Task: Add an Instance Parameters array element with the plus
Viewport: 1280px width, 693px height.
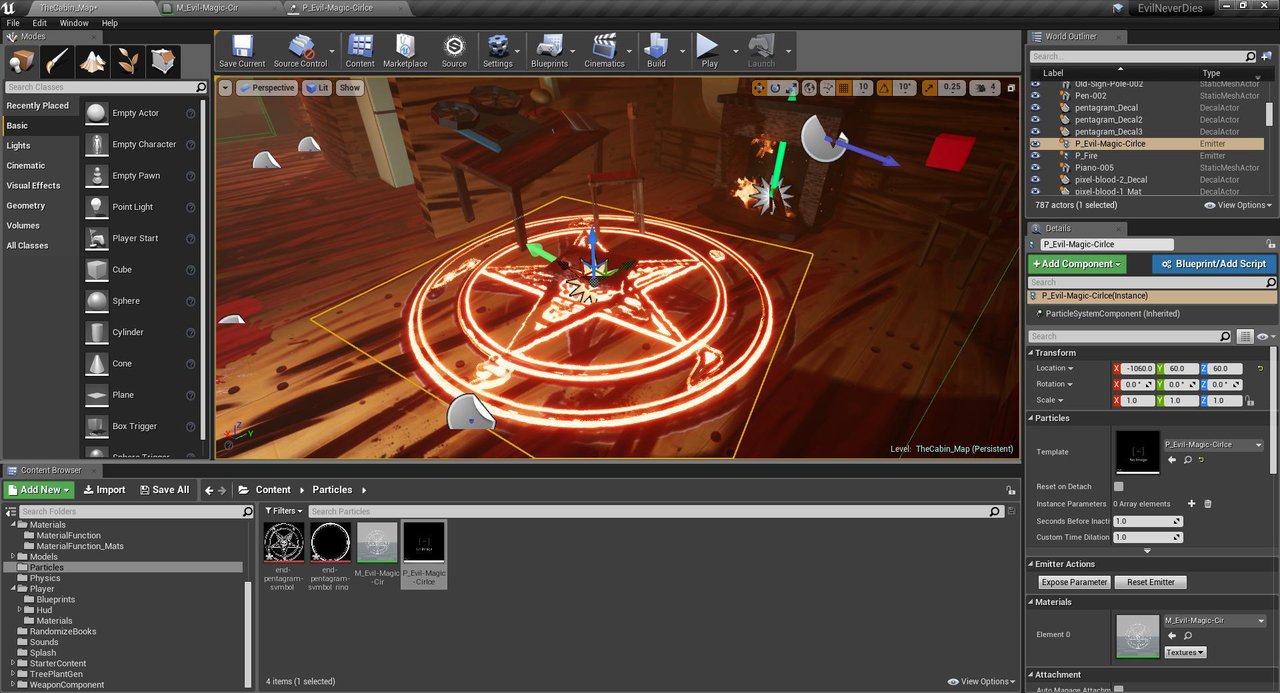Action: coord(1191,504)
